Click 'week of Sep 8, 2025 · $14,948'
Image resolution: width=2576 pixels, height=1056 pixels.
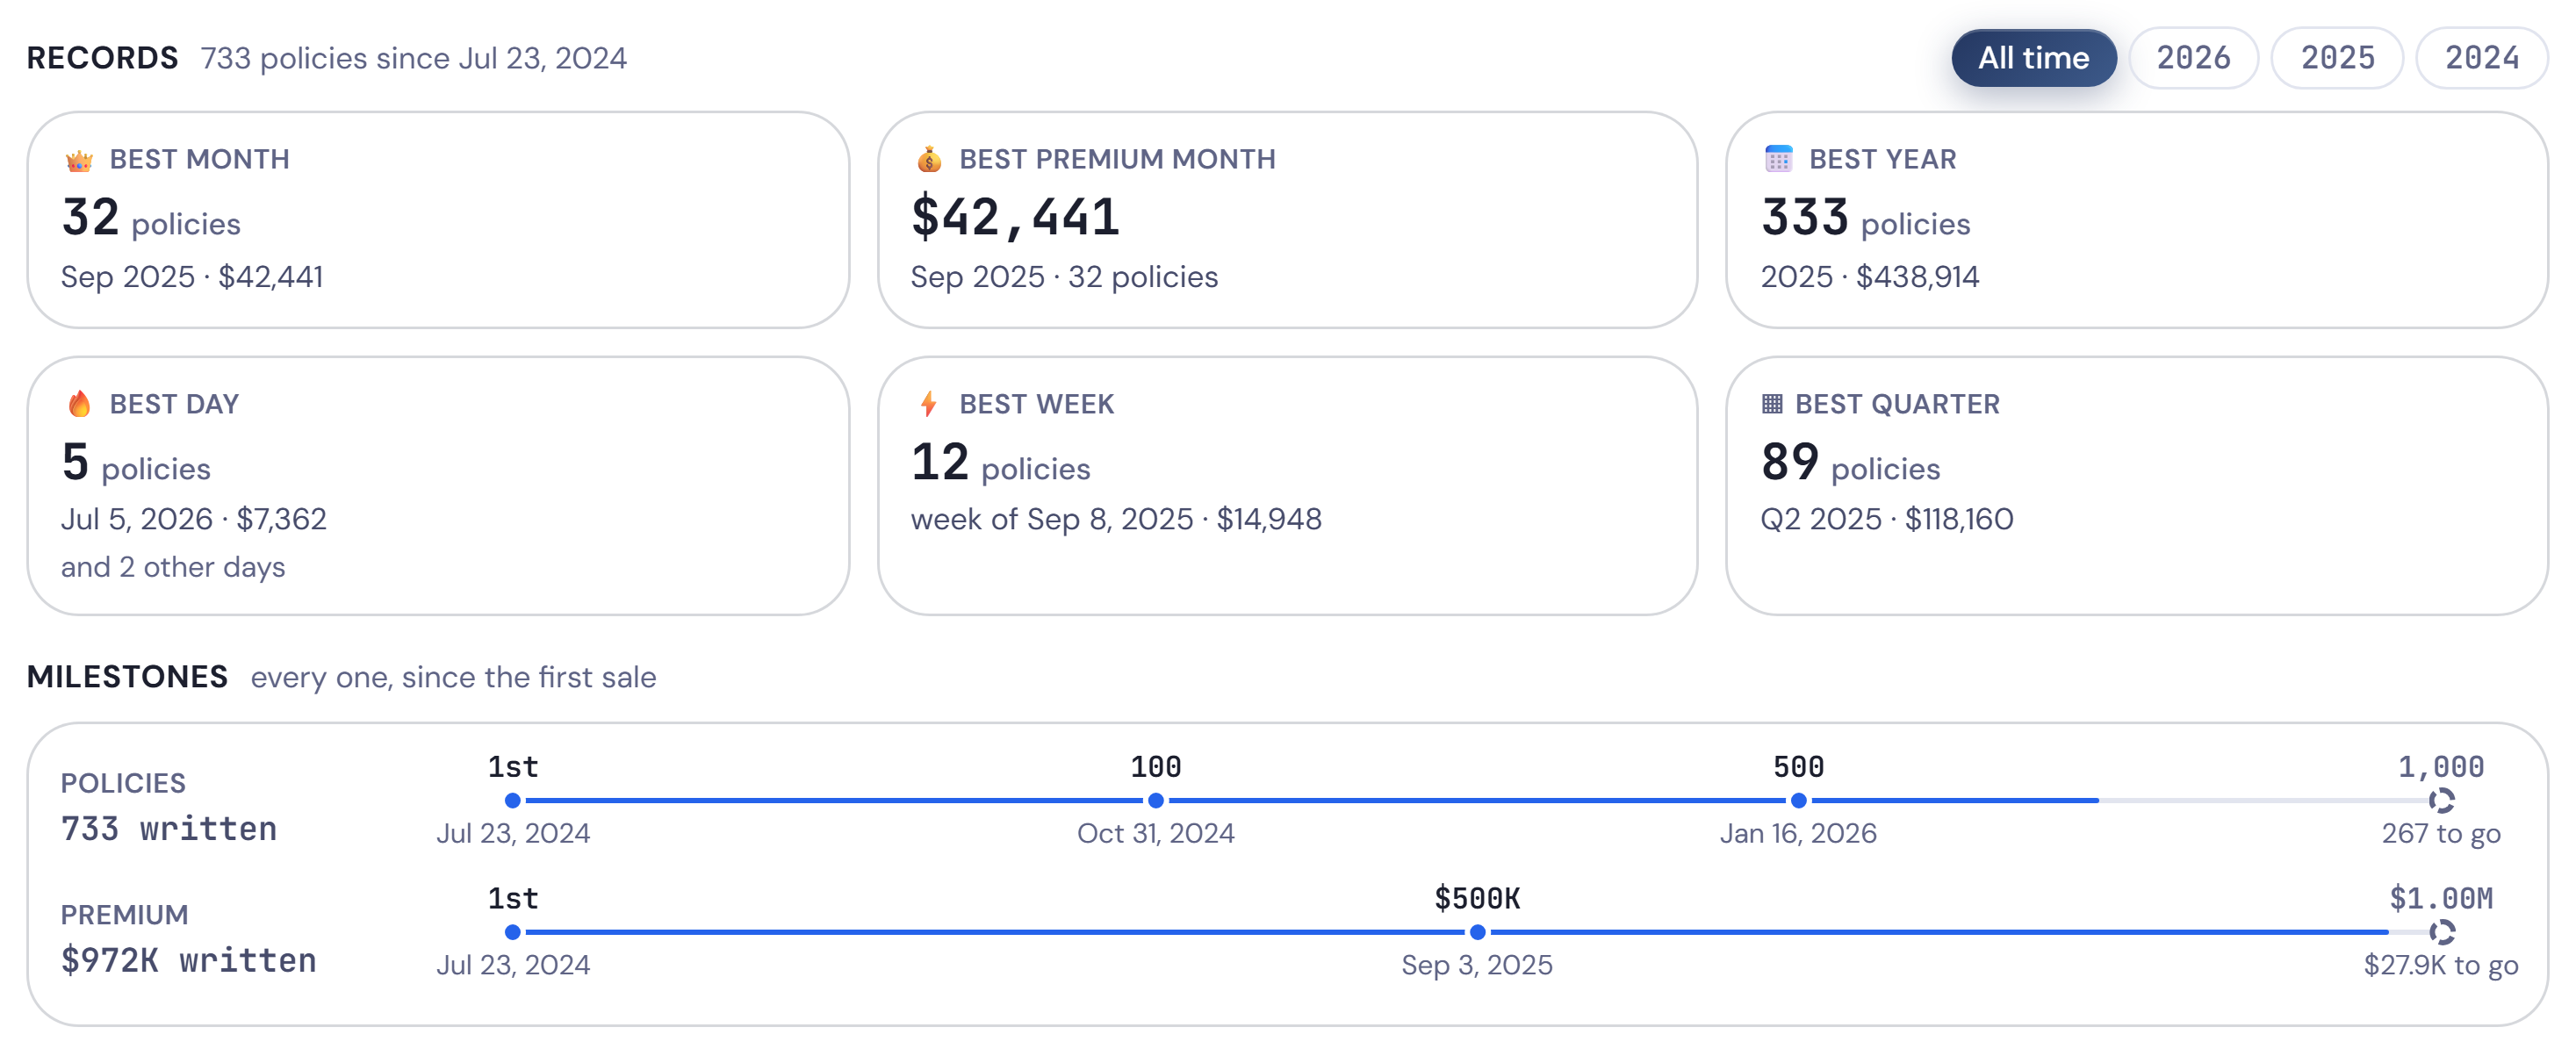coord(1116,519)
